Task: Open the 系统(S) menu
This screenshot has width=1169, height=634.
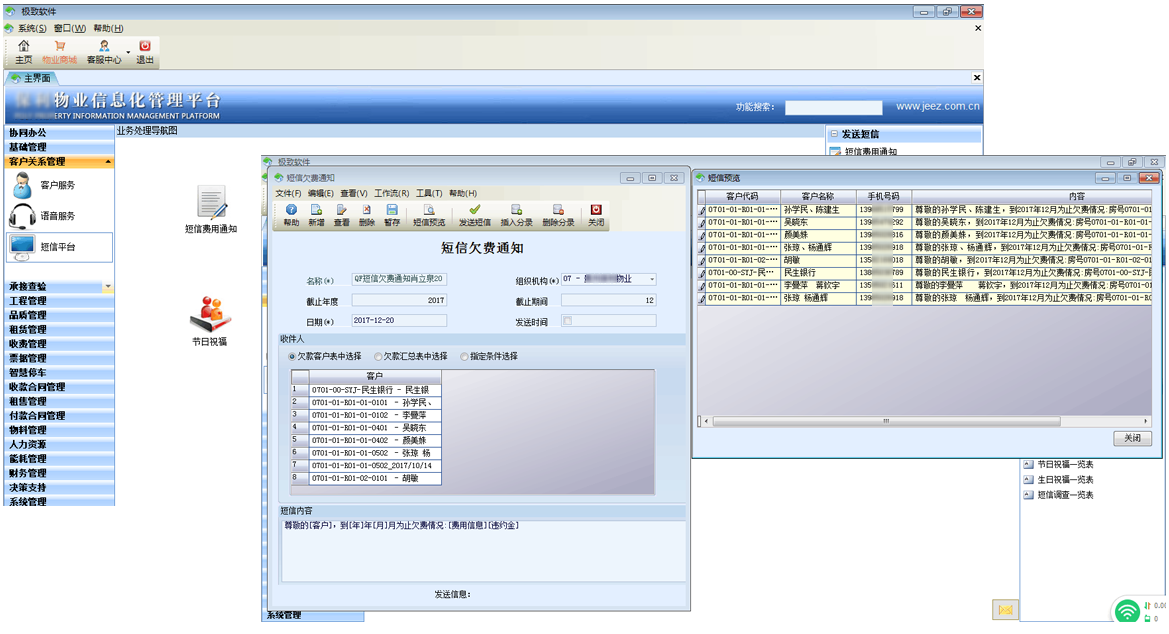Action: (32, 28)
